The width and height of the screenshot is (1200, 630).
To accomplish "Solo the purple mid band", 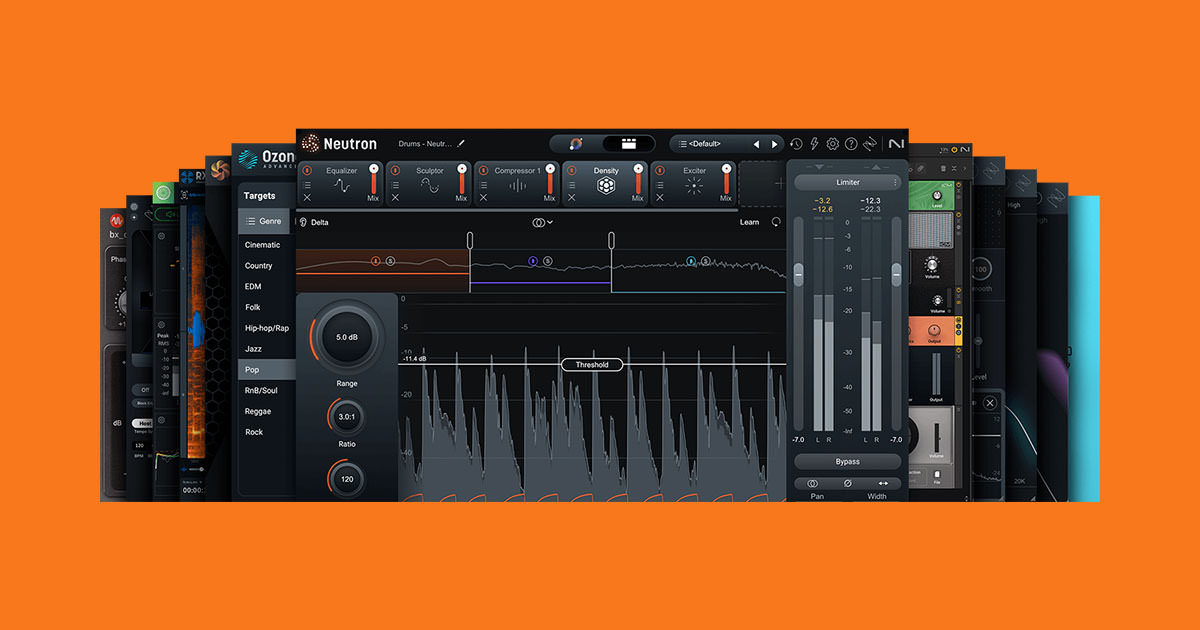I will pyautogui.click(x=546, y=261).
